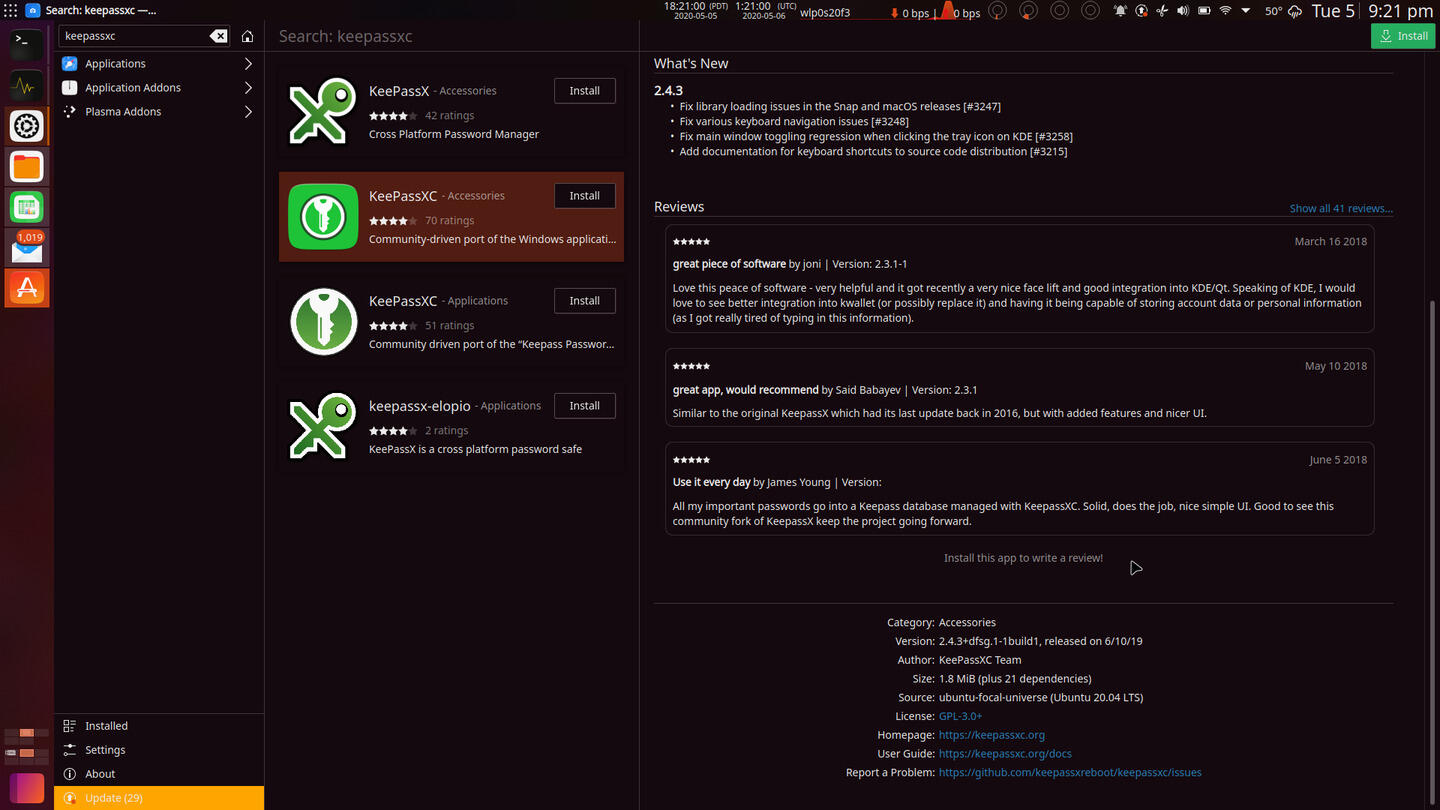Viewport: 1440px width, 810px height.
Task: Open the notifications bell in system tray
Action: tap(1120, 11)
